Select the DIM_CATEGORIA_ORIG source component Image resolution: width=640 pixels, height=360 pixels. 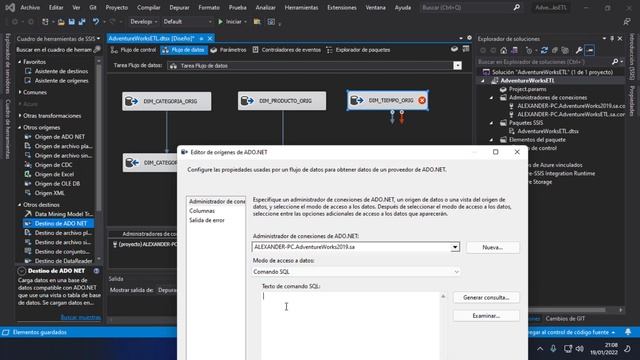click(x=167, y=101)
